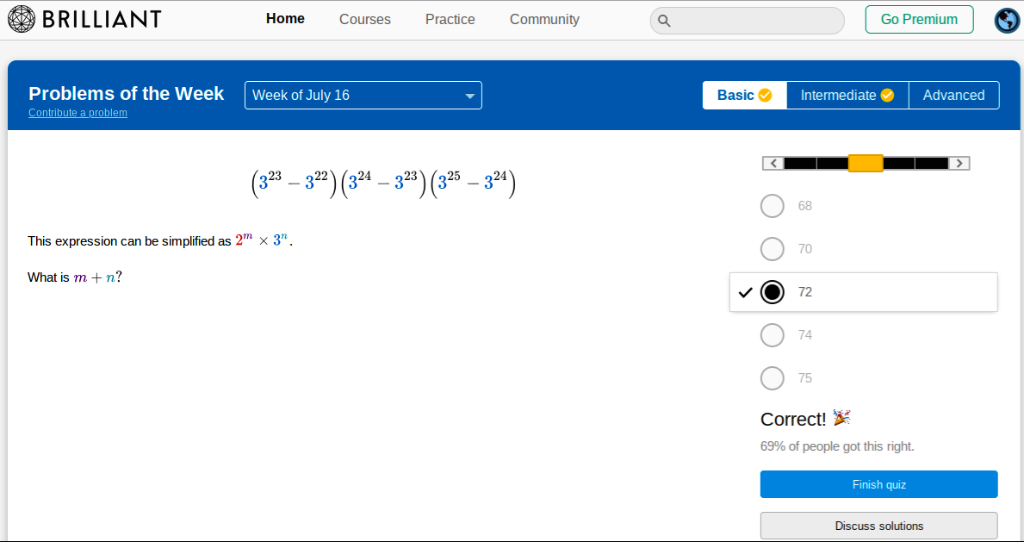Switch to the Advanced difficulty tab
Screen dimensions: 1024x542
[x=953, y=95]
